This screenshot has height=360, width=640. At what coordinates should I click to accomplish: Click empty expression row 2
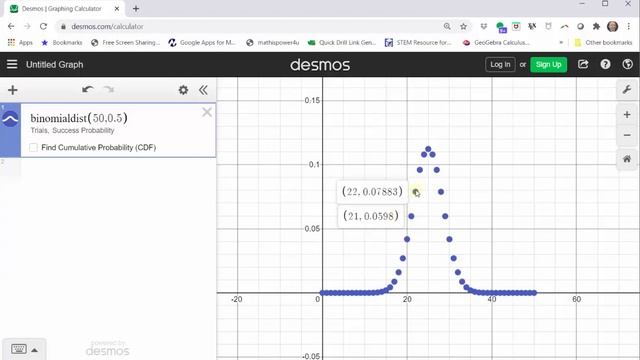pyautogui.click(x=108, y=167)
